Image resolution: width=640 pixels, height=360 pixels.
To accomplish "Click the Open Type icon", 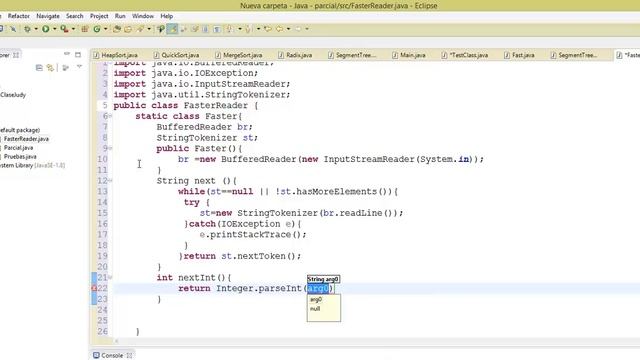I will click(117, 29).
